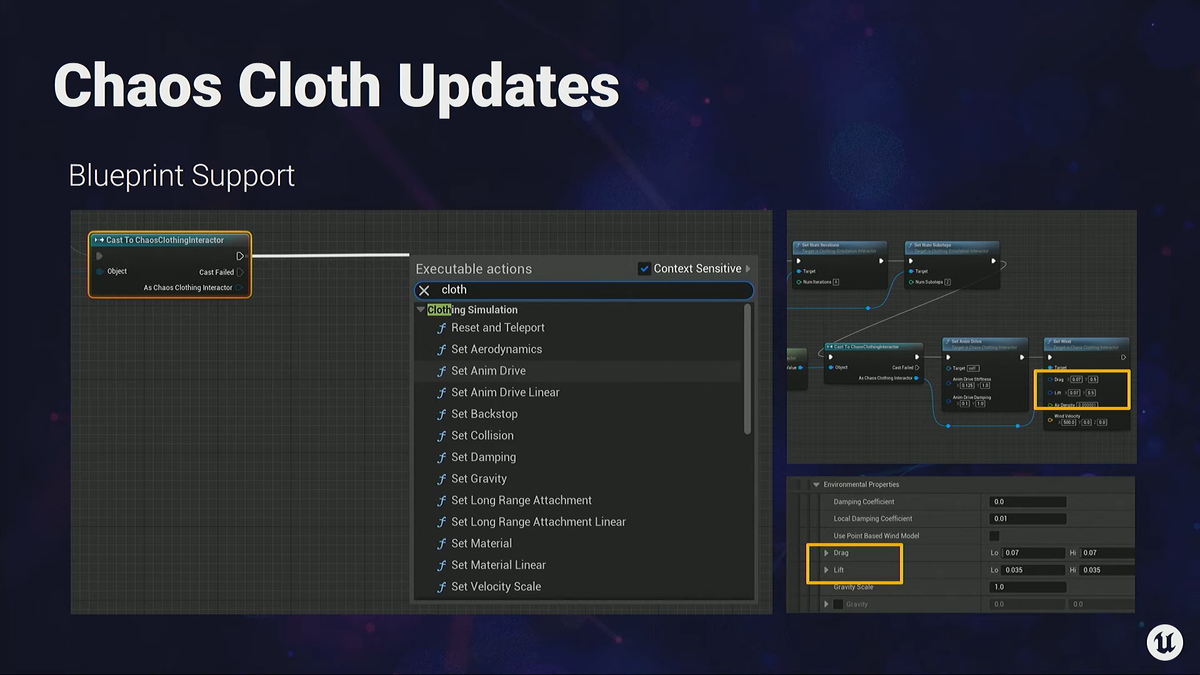Expand the greyed Gravity property row

(x=826, y=604)
